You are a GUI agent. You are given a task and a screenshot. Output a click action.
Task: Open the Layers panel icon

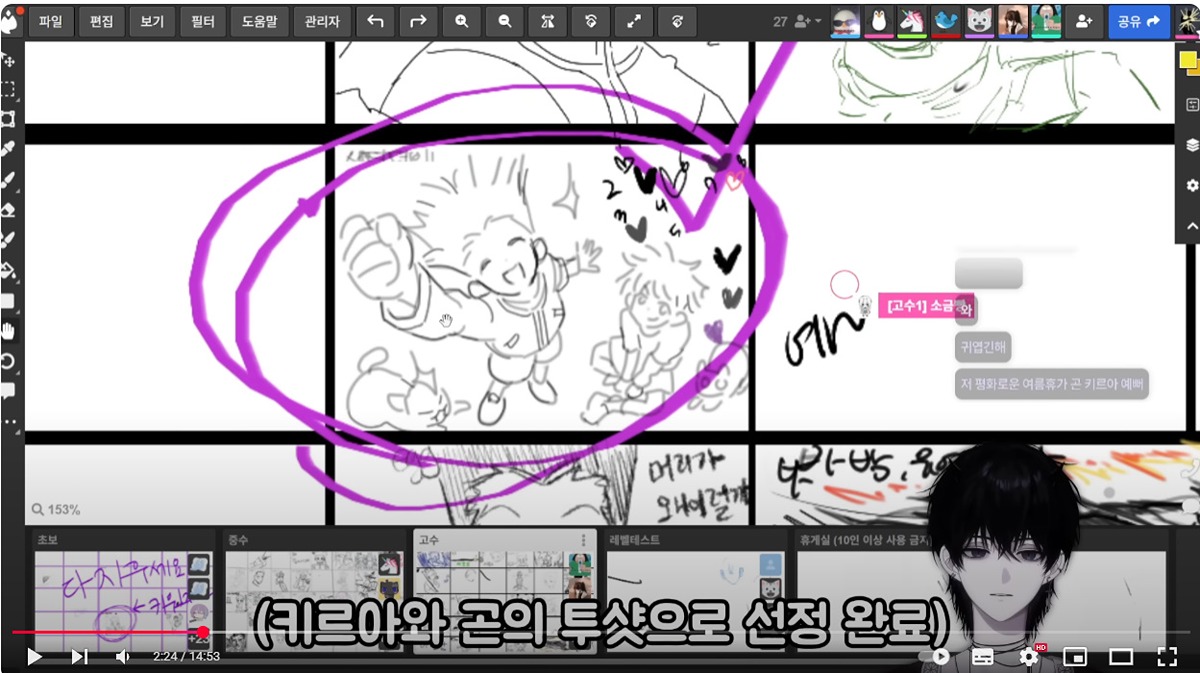point(1191,145)
